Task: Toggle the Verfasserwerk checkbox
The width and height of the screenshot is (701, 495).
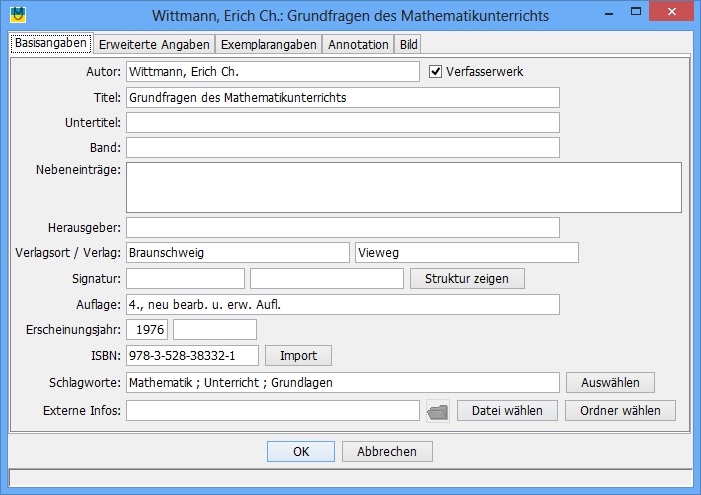Action: click(435, 72)
